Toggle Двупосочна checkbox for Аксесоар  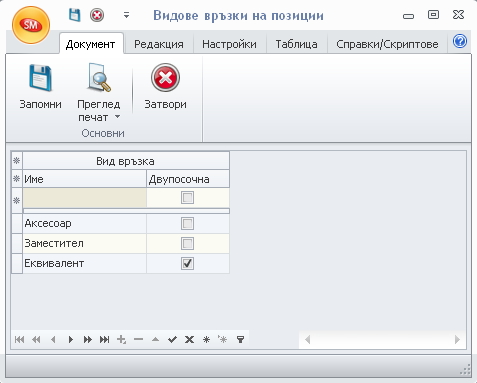[x=187, y=223]
